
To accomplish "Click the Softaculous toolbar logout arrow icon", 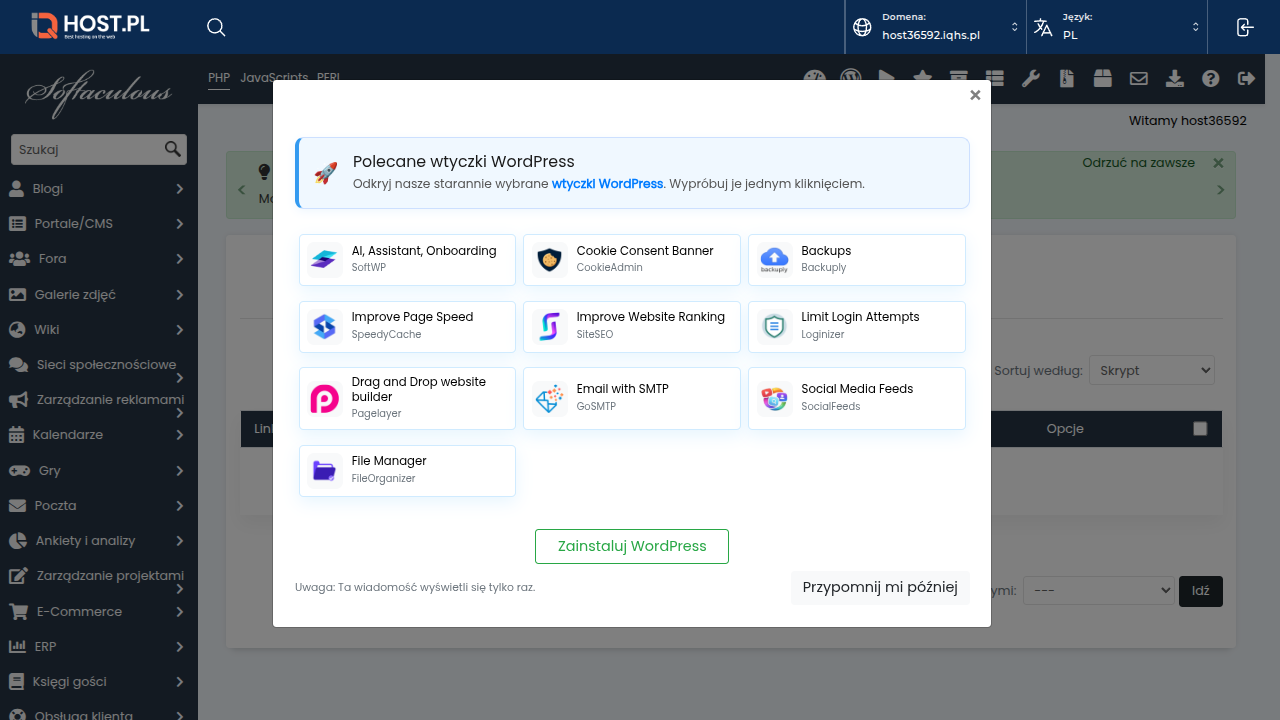I will tap(1246, 78).
